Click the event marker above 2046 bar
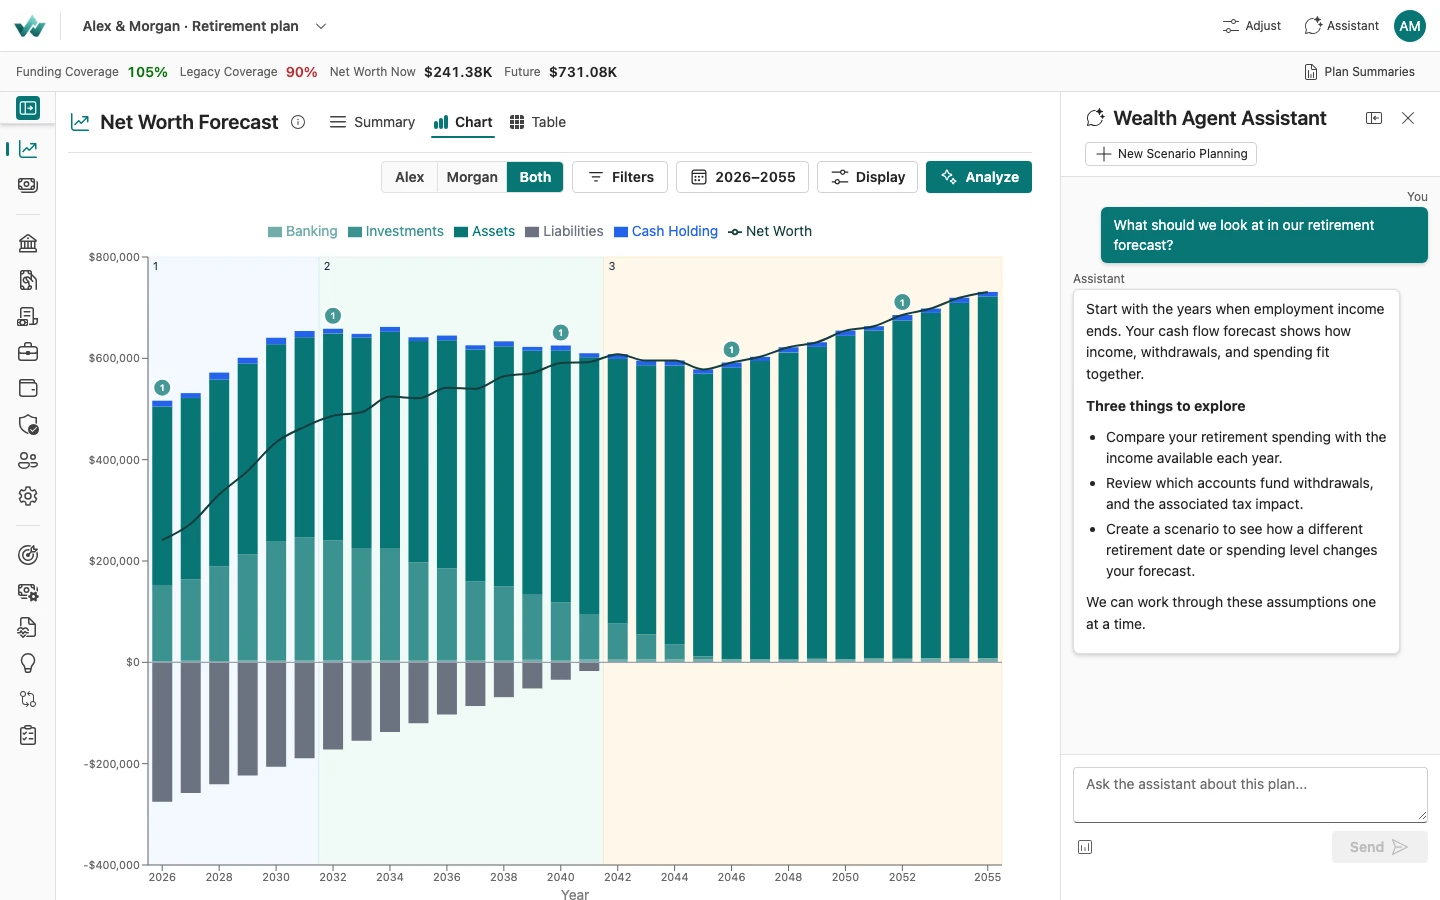1440x900 pixels. [732, 350]
